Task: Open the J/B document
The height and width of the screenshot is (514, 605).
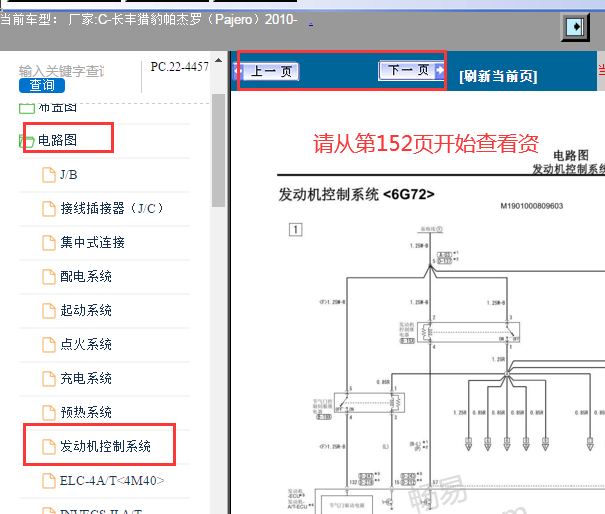Action: (69, 174)
